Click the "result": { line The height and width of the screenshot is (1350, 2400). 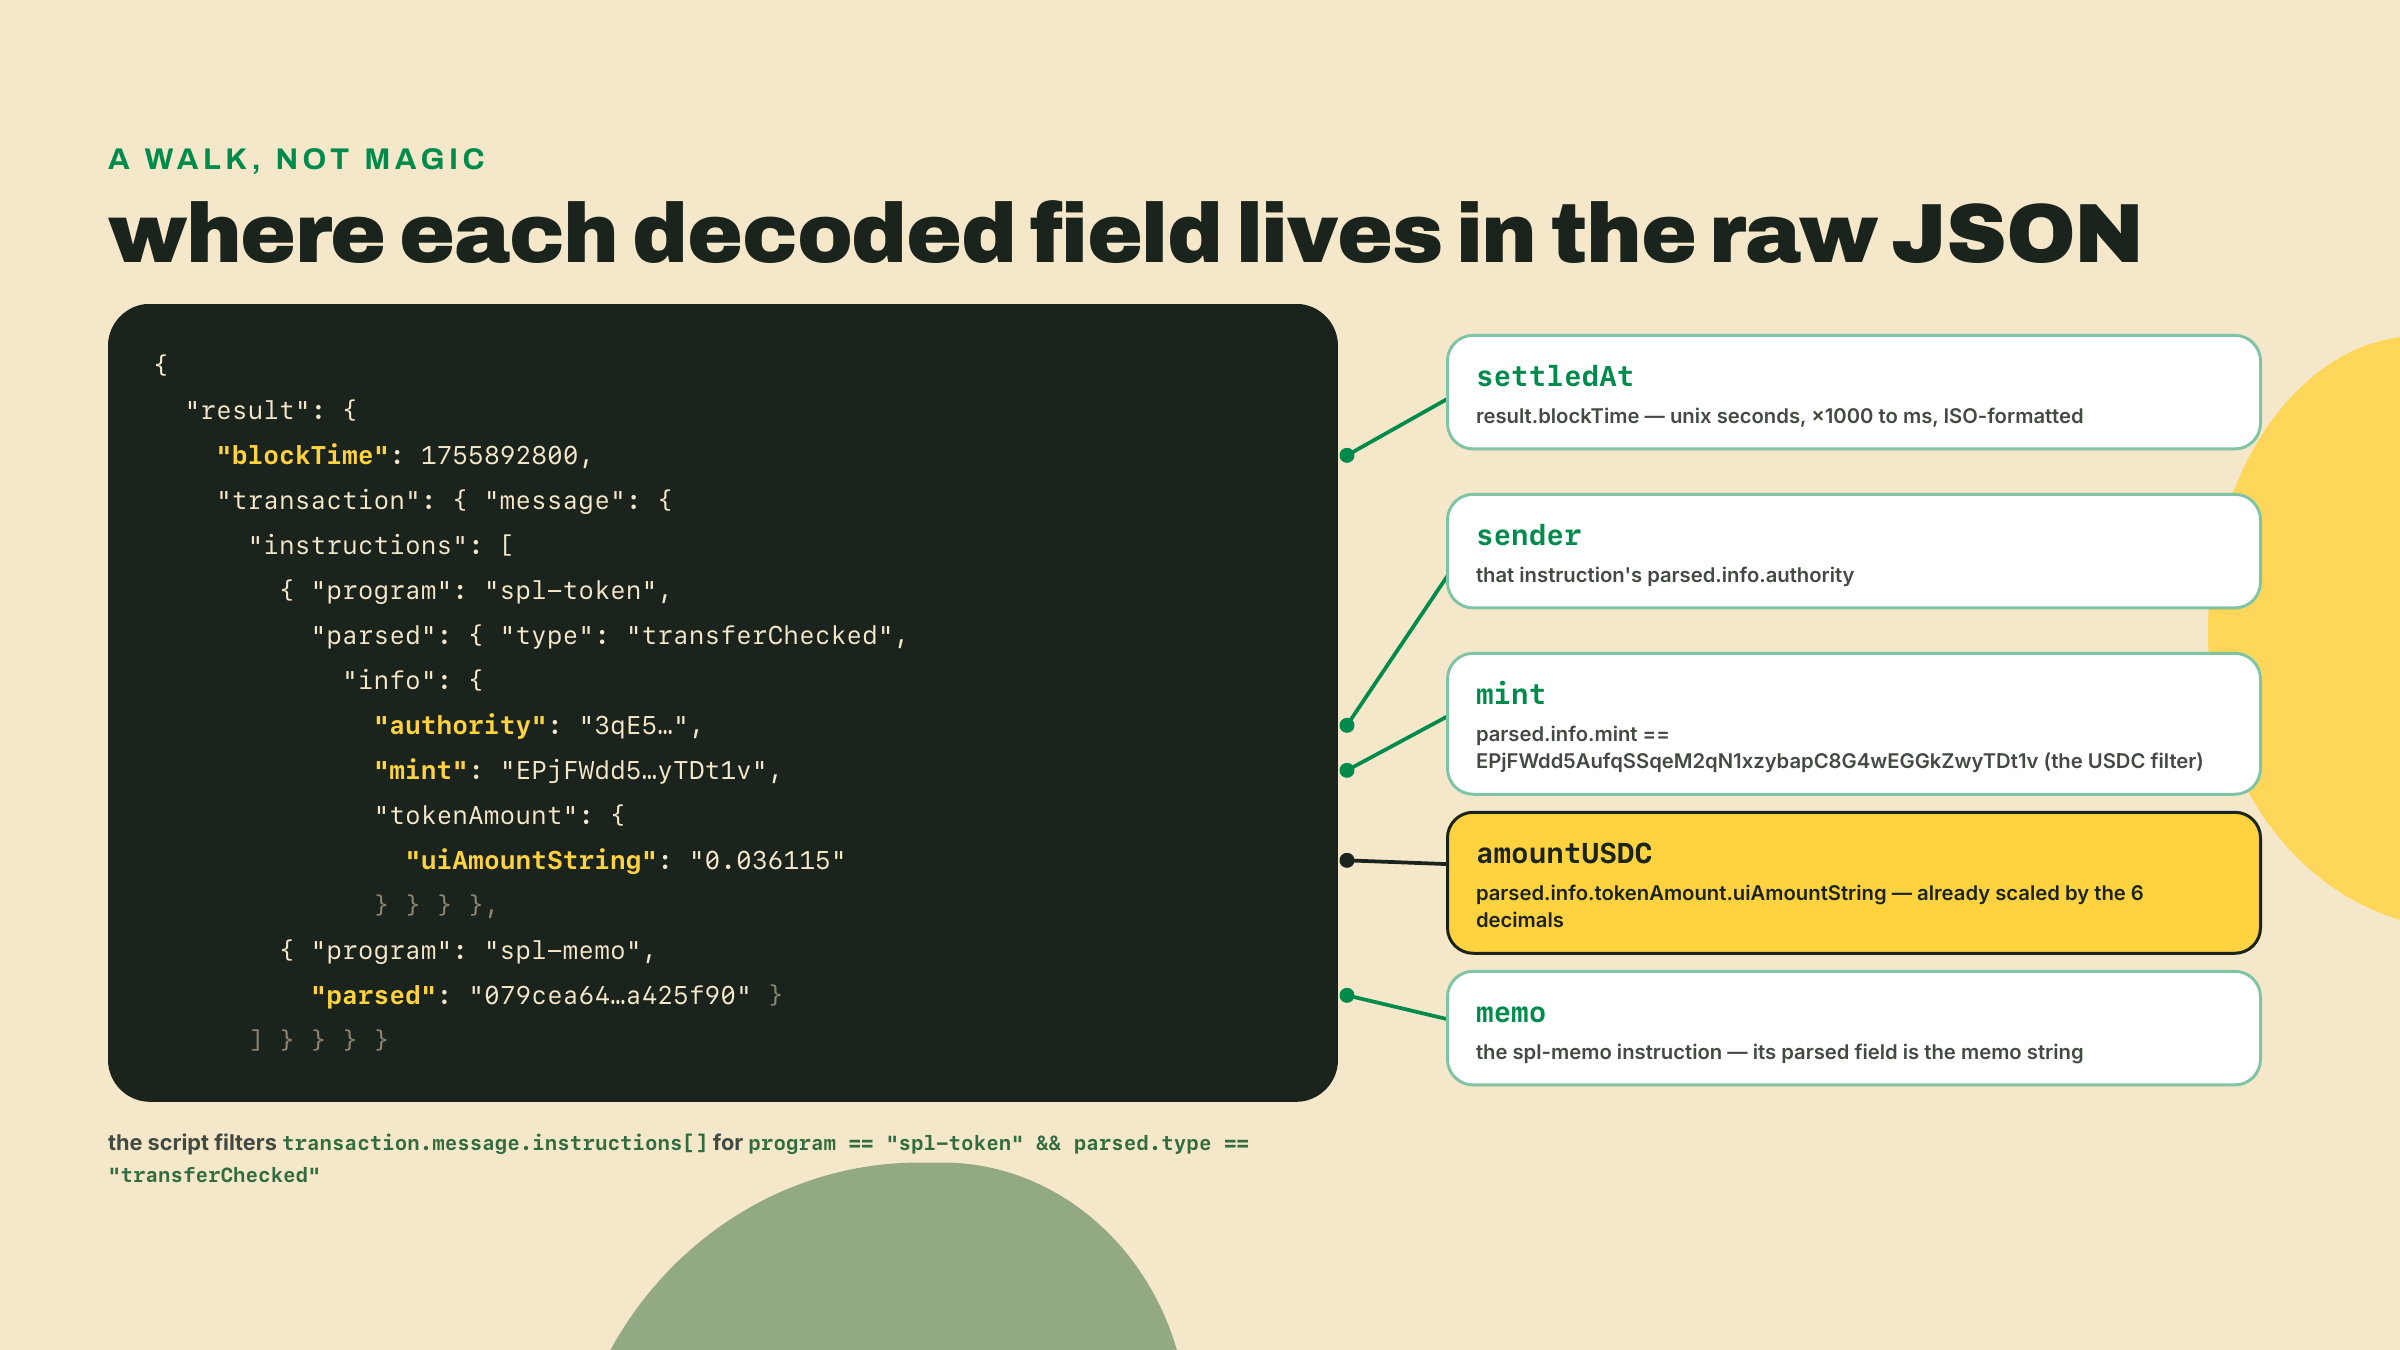271,411
